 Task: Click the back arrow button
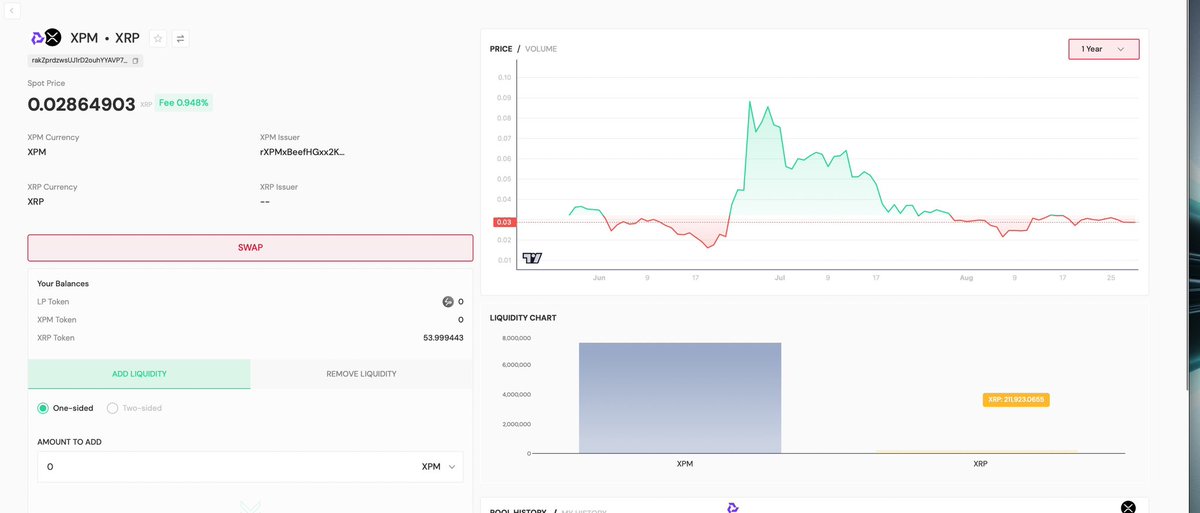(10, 9)
